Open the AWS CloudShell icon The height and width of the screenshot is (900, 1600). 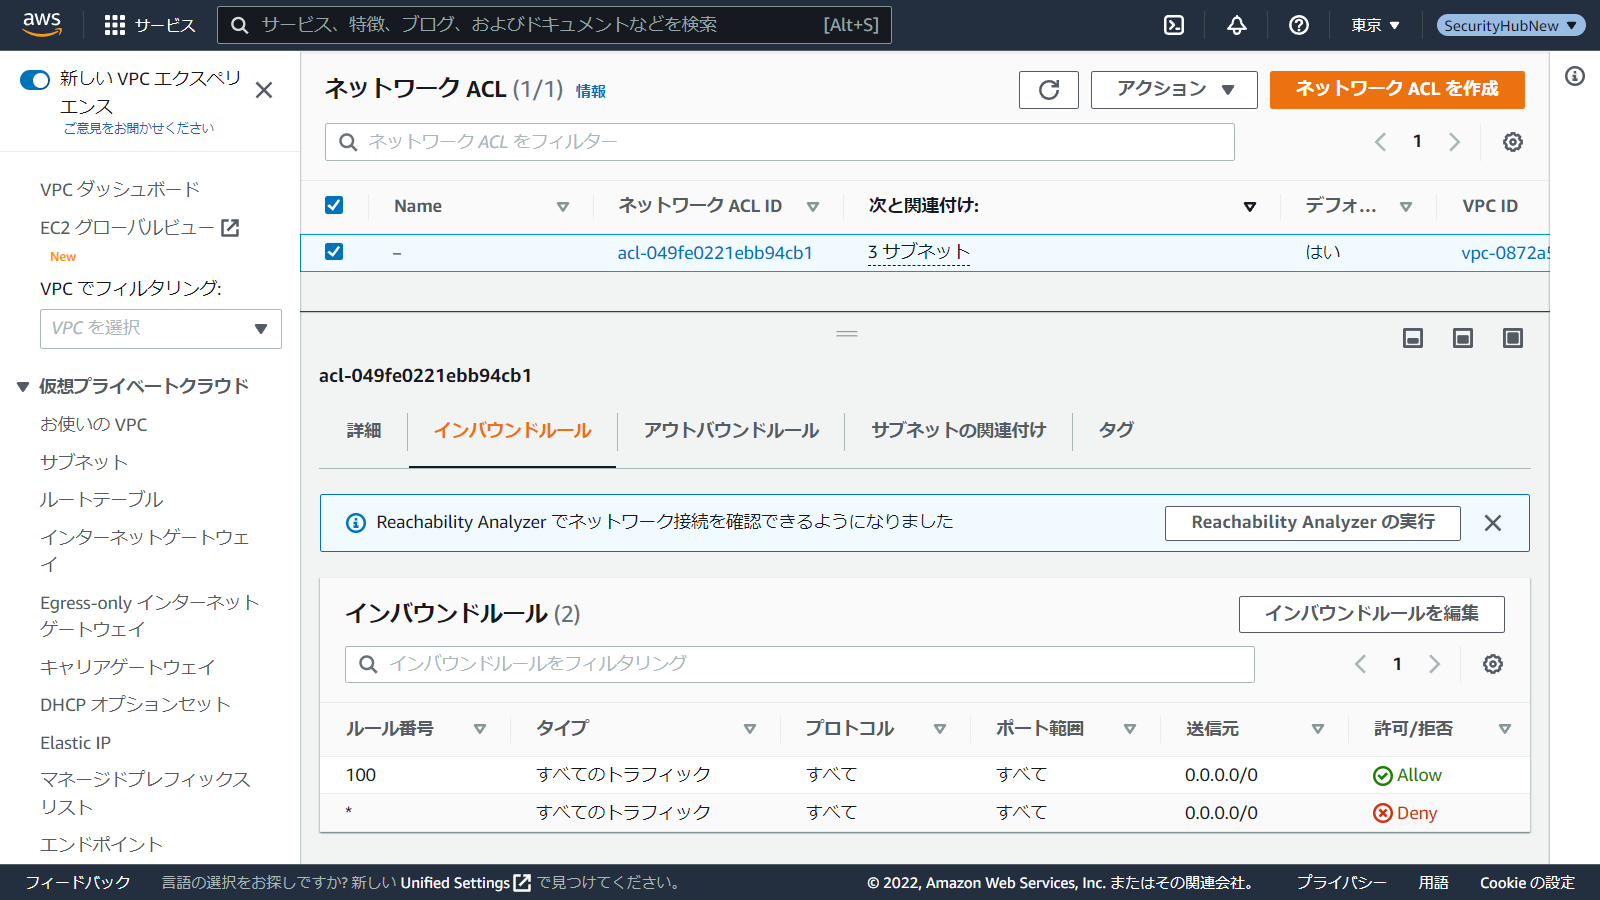[1174, 25]
